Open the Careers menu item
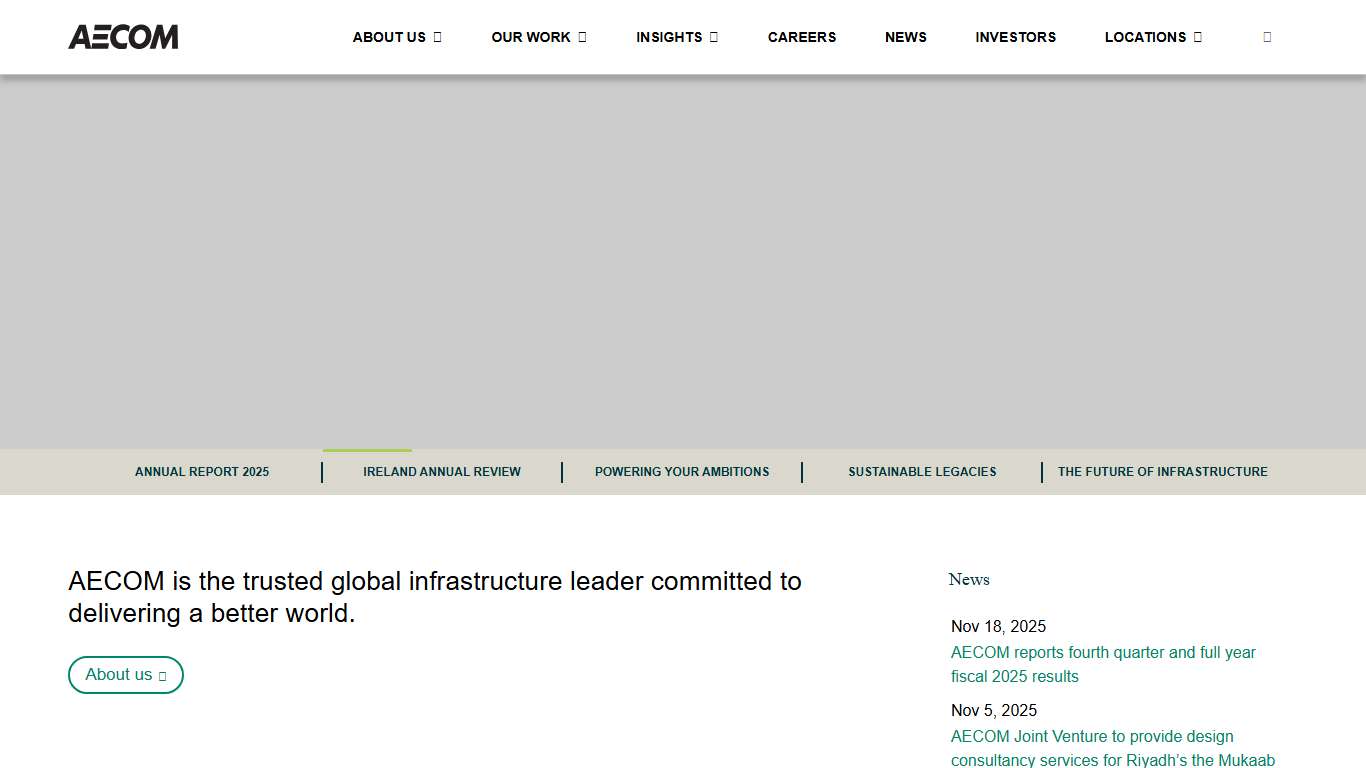 click(801, 37)
